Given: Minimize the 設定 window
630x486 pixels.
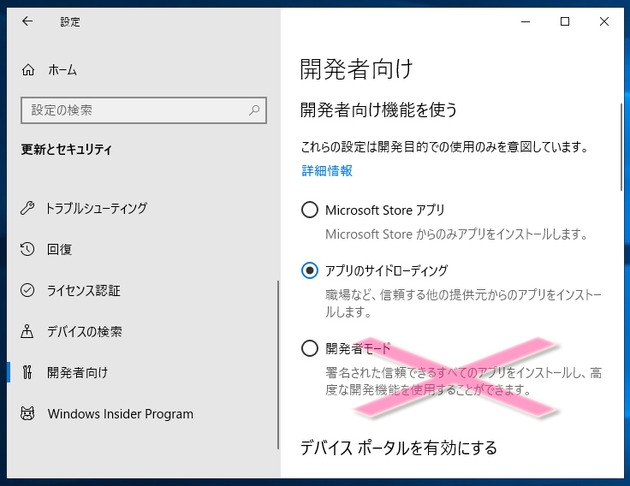Looking at the screenshot, I should tap(526, 22).
